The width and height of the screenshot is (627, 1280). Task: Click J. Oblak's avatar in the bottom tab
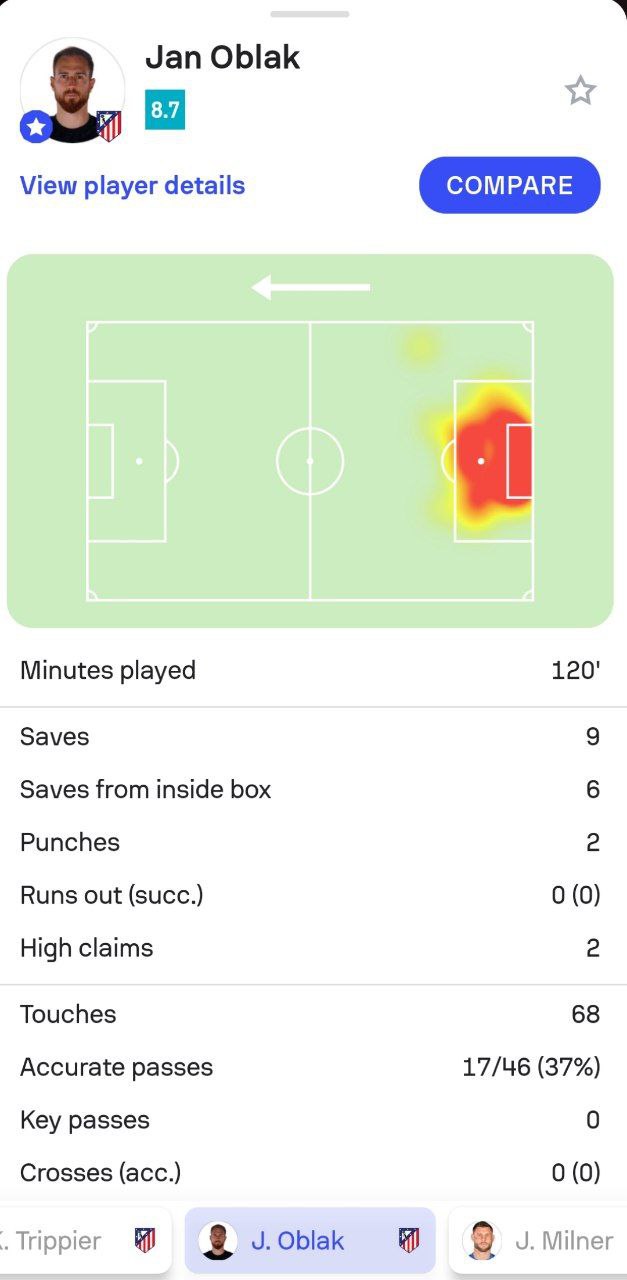(218, 1241)
